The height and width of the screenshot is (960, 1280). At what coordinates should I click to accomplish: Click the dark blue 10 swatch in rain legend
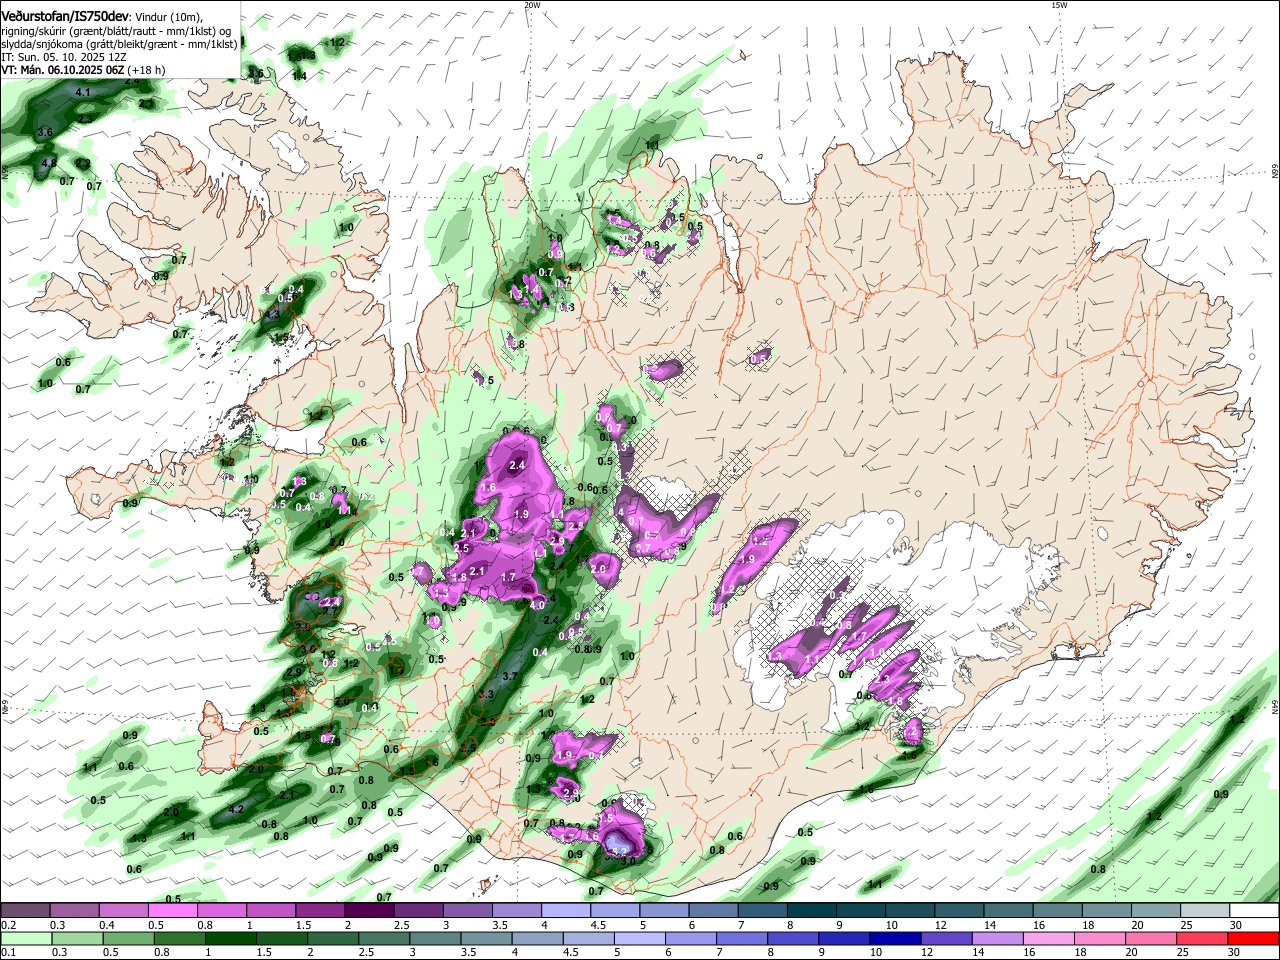894,938
